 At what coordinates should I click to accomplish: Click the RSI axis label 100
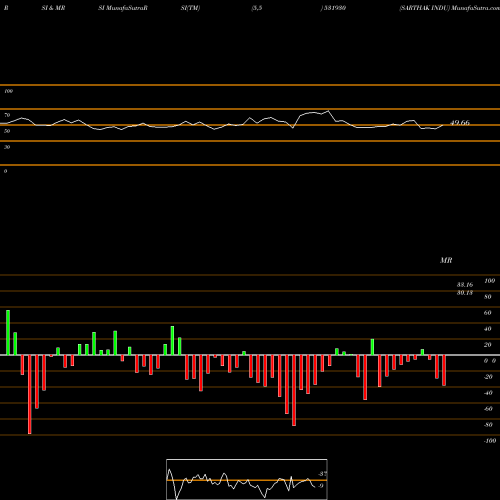8,91
